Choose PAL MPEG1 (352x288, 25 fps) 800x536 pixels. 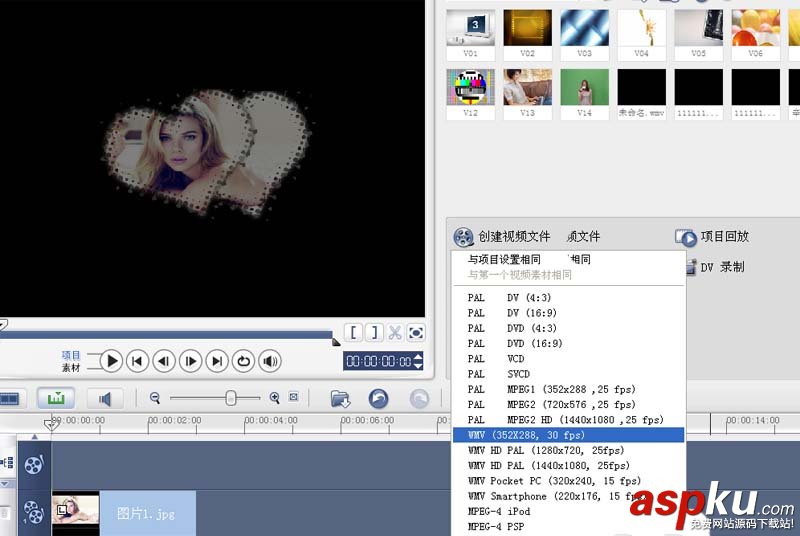pyautogui.click(x=568, y=389)
